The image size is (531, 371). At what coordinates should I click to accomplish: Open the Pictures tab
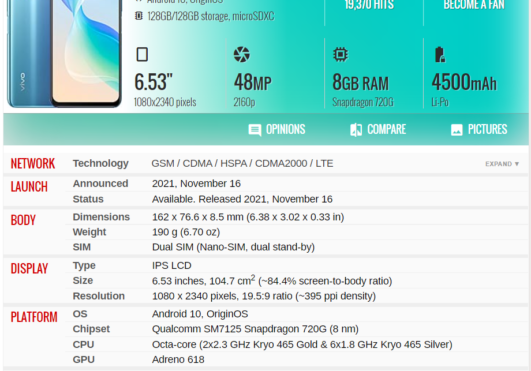pyautogui.click(x=479, y=130)
